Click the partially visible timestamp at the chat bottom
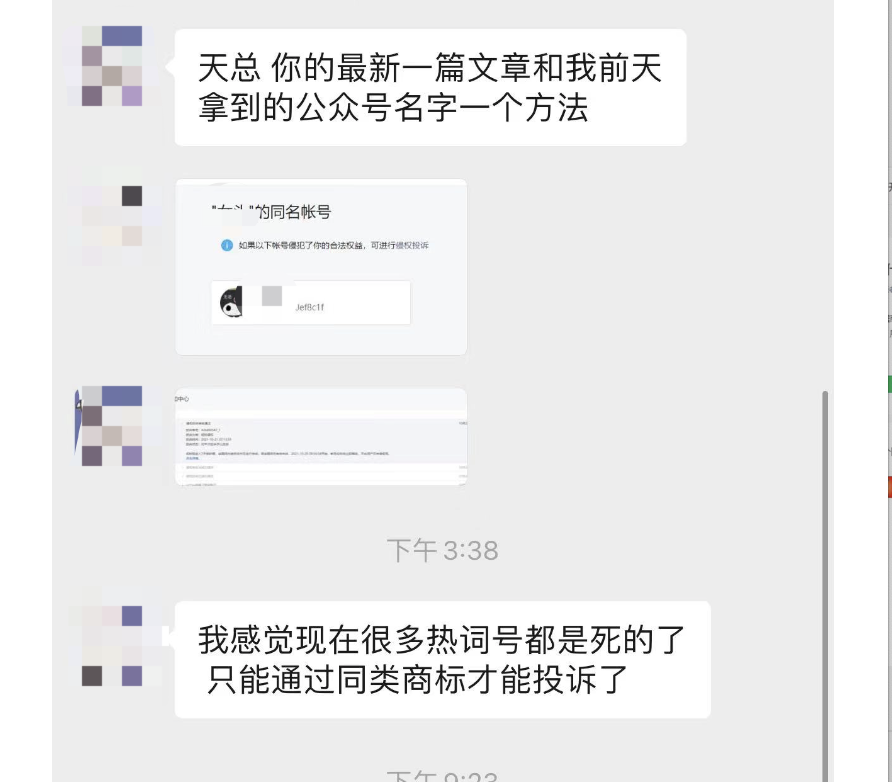The height and width of the screenshot is (782, 892). coord(443,776)
